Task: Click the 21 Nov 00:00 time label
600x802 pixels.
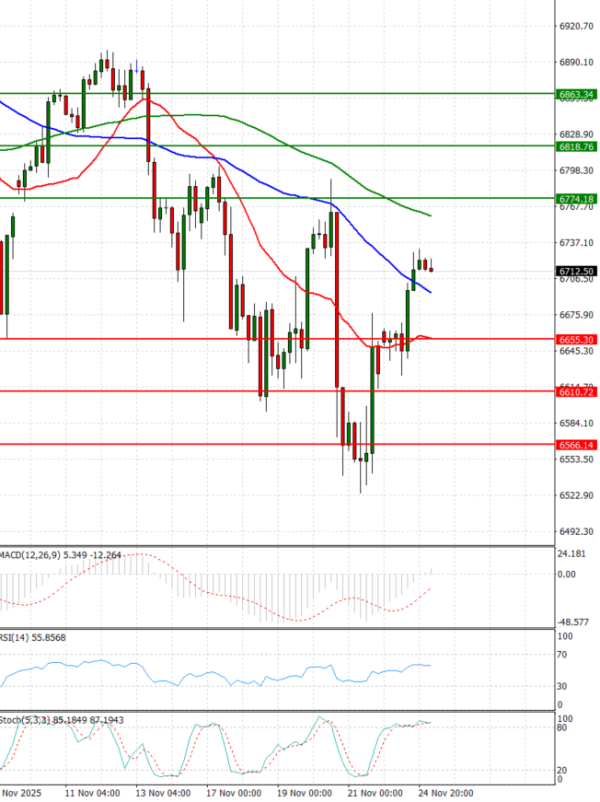Action: (373, 792)
